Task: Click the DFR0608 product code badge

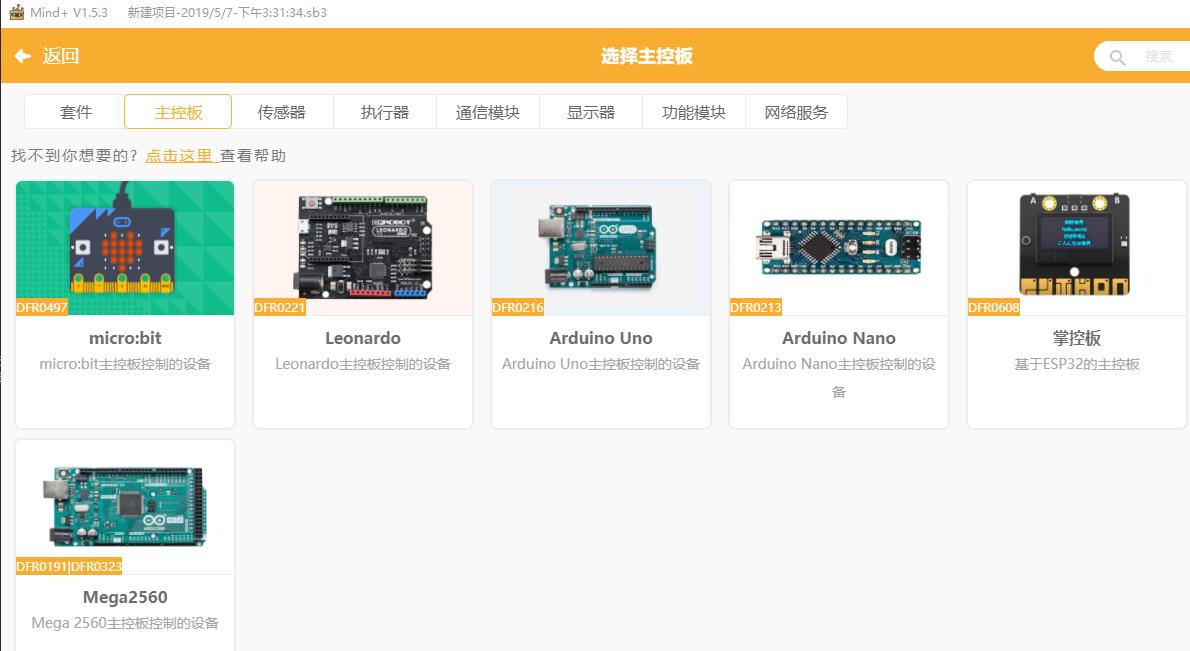Action: [x=993, y=307]
